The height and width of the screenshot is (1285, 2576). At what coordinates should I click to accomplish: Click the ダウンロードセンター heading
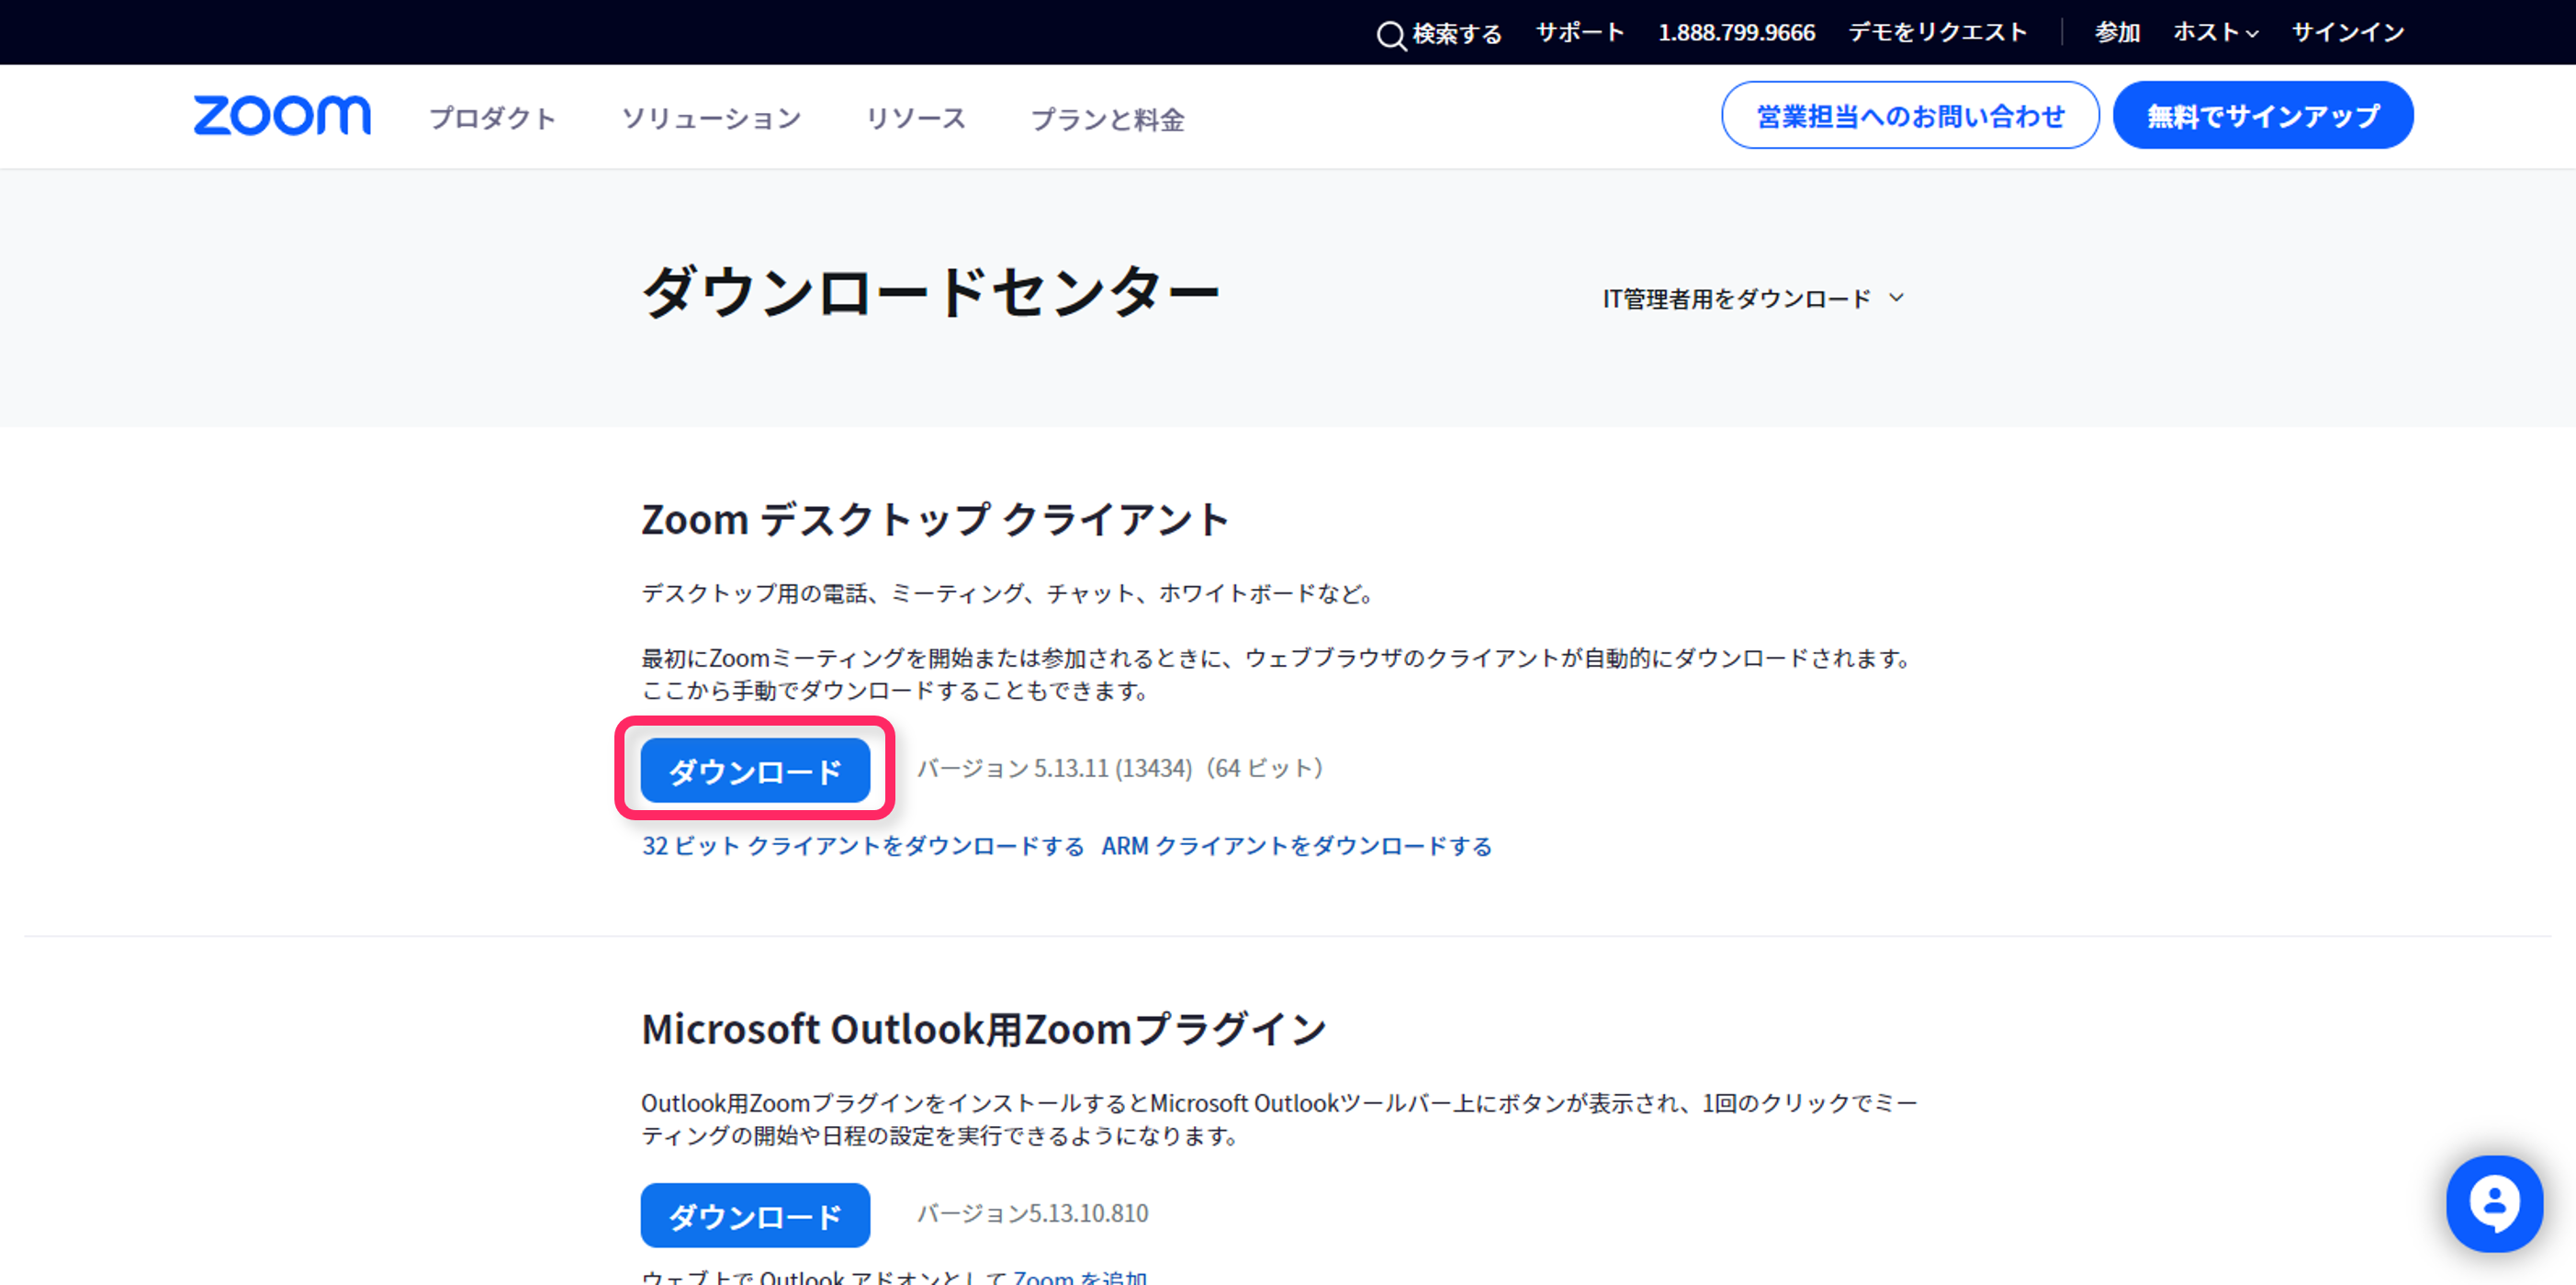(x=930, y=292)
